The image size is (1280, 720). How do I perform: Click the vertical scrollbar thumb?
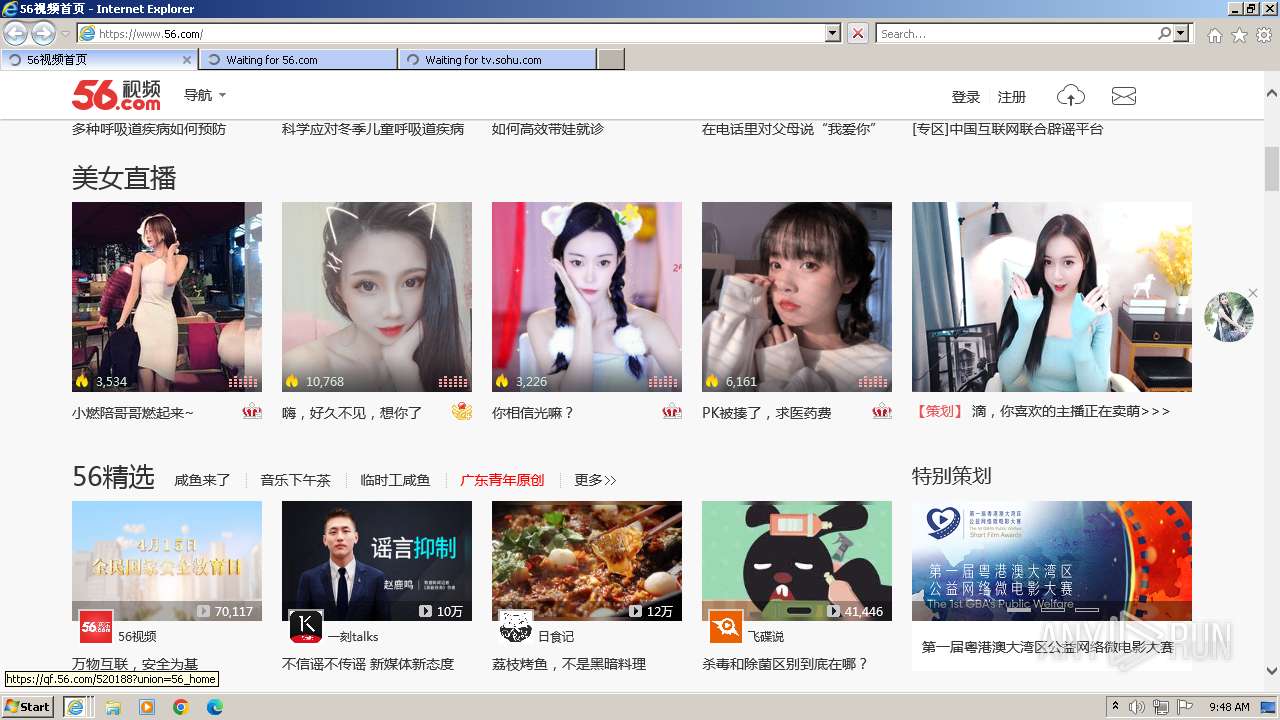(x=1272, y=168)
